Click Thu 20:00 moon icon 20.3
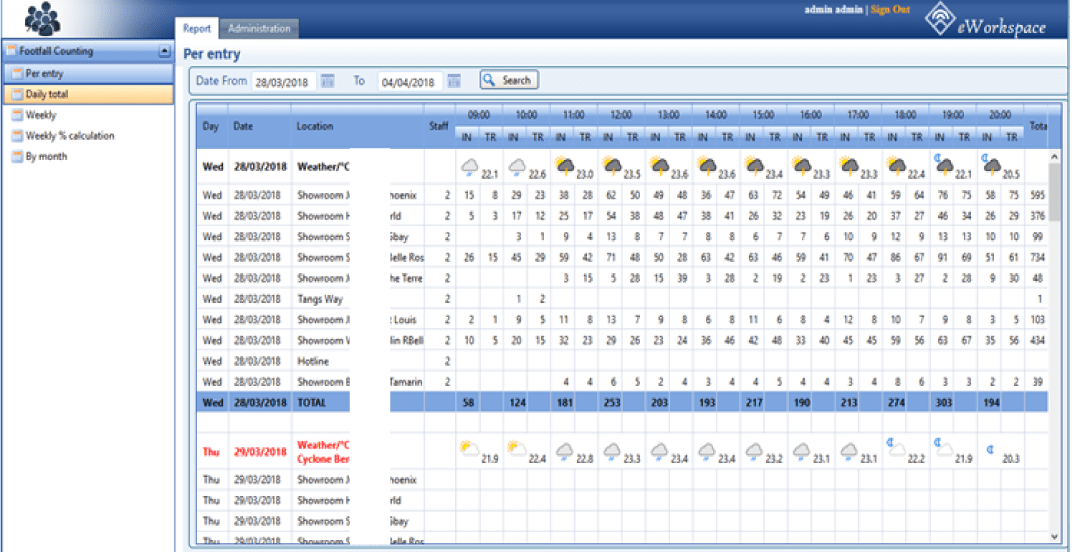This screenshot has width=1076, height=552. point(990,450)
